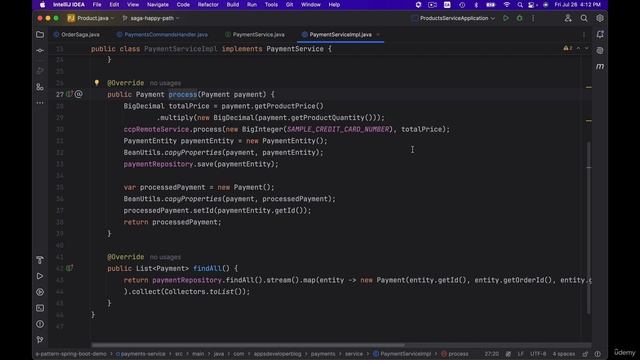Open UTF-8 encoding selector in status bar
The width and height of the screenshot is (640, 360).
click(x=538, y=354)
